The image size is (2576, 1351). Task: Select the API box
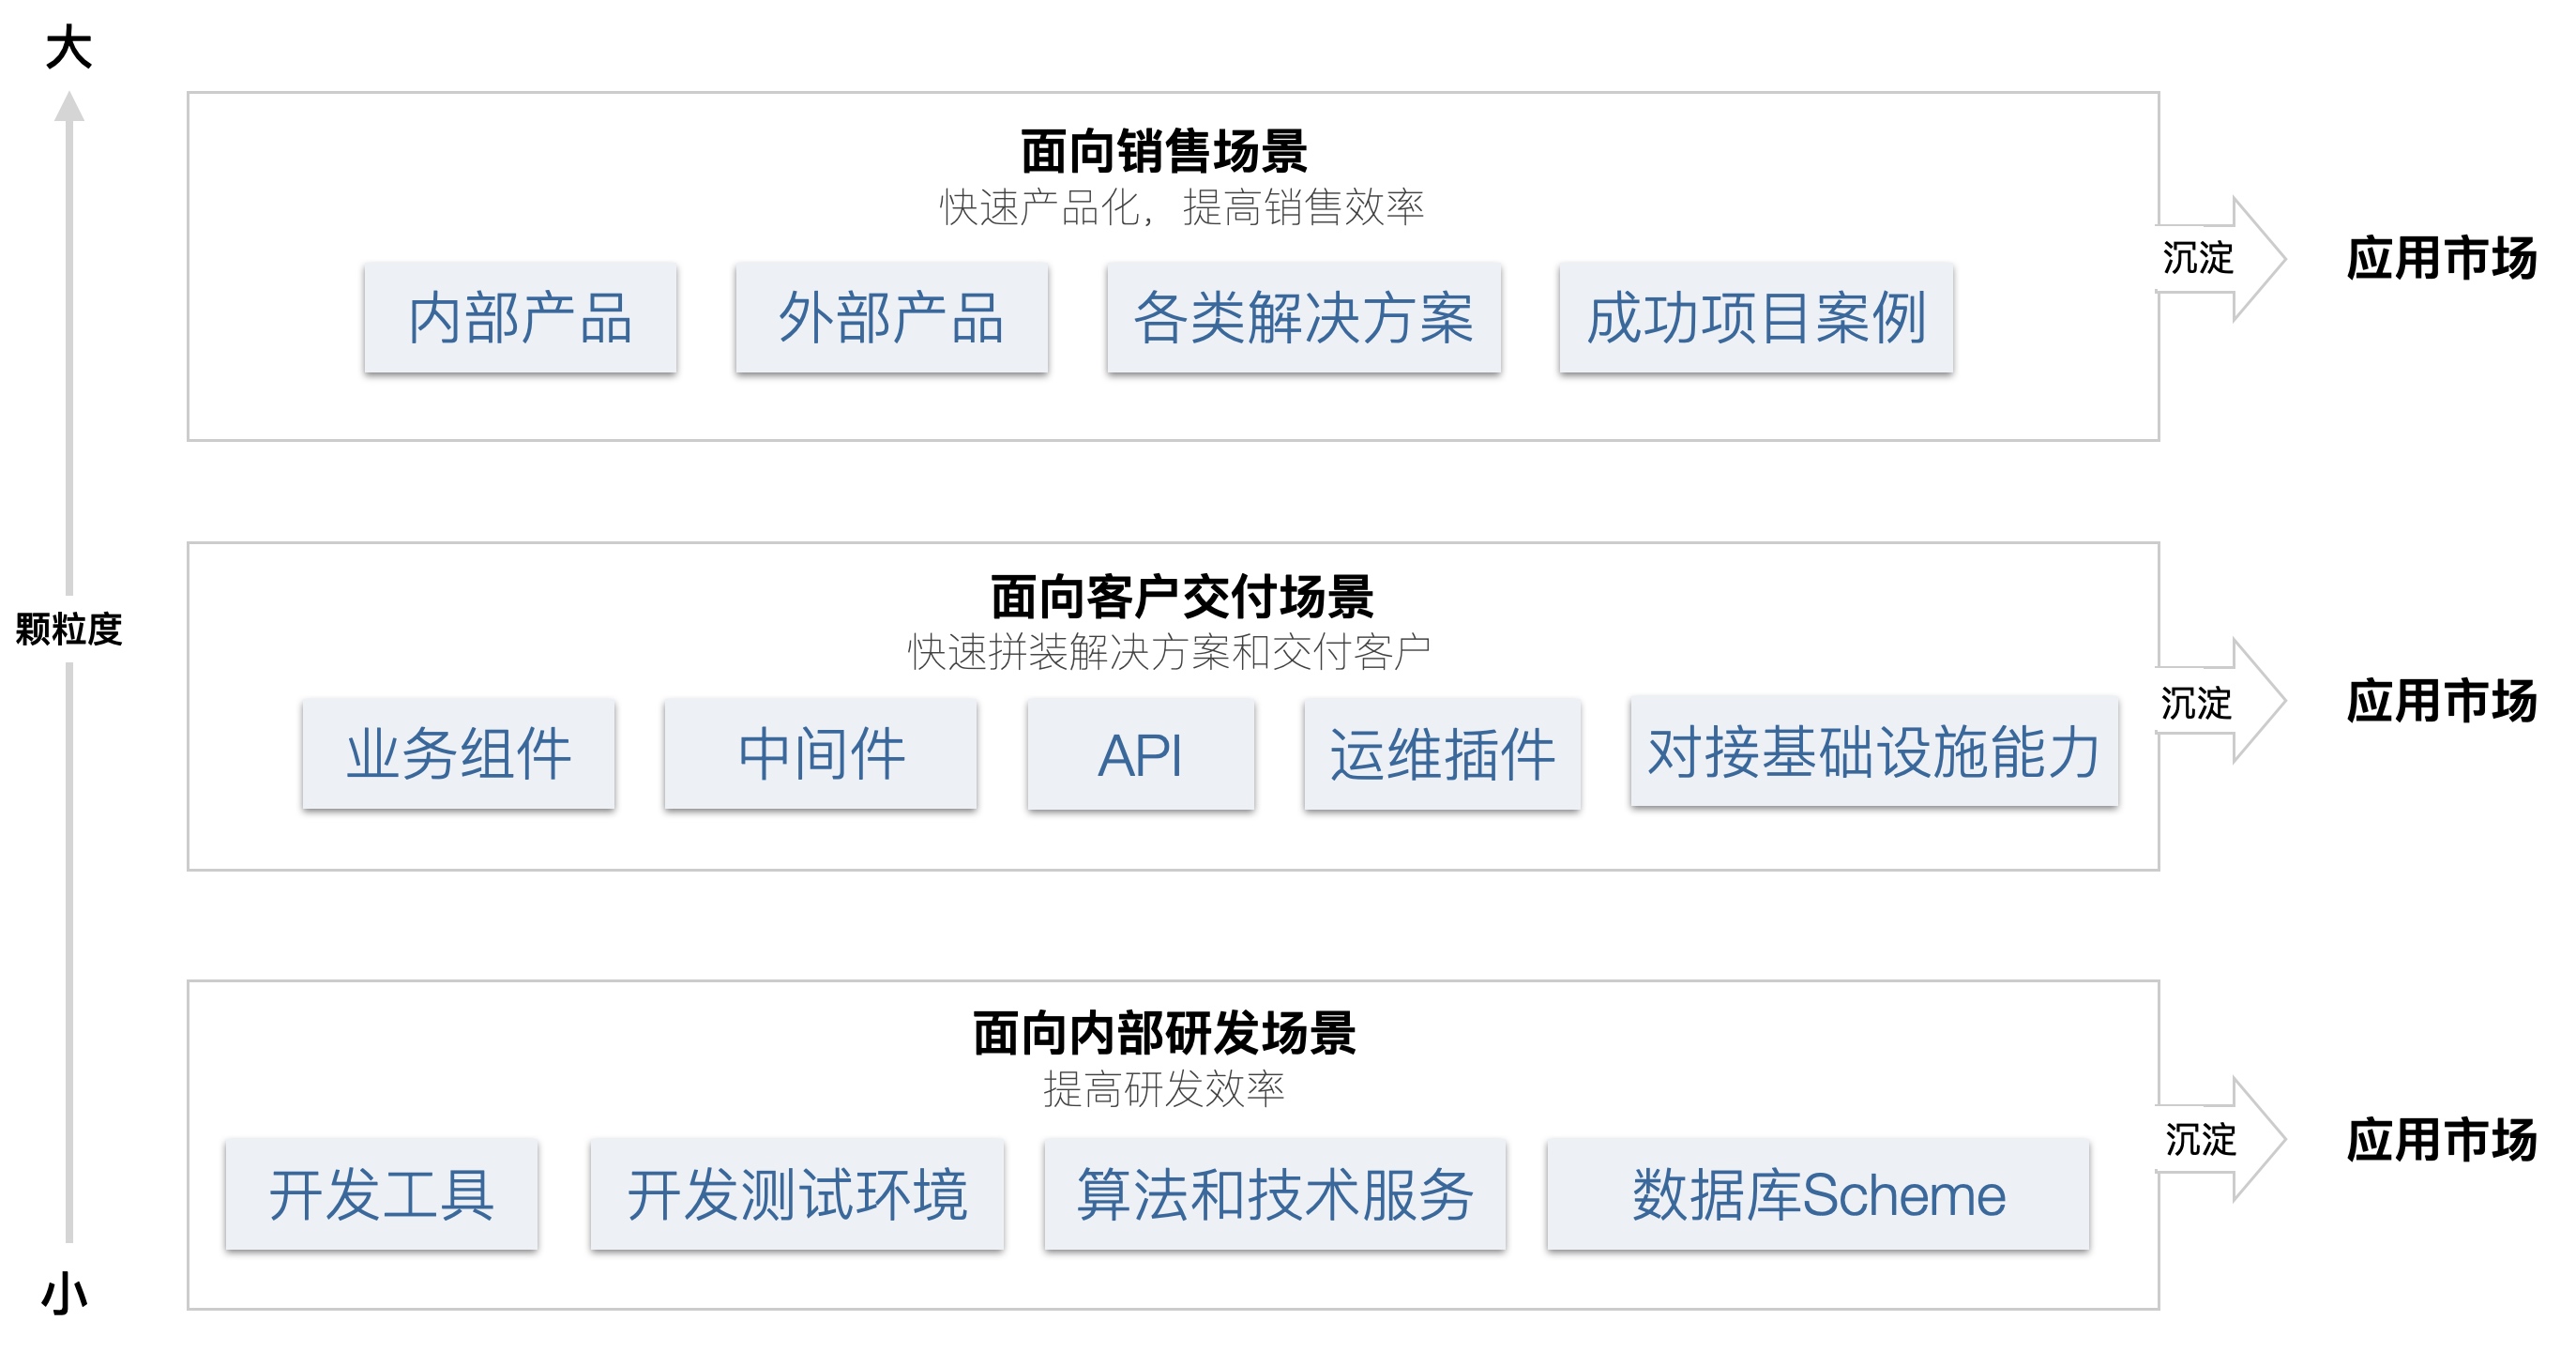[x=1140, y=753]
